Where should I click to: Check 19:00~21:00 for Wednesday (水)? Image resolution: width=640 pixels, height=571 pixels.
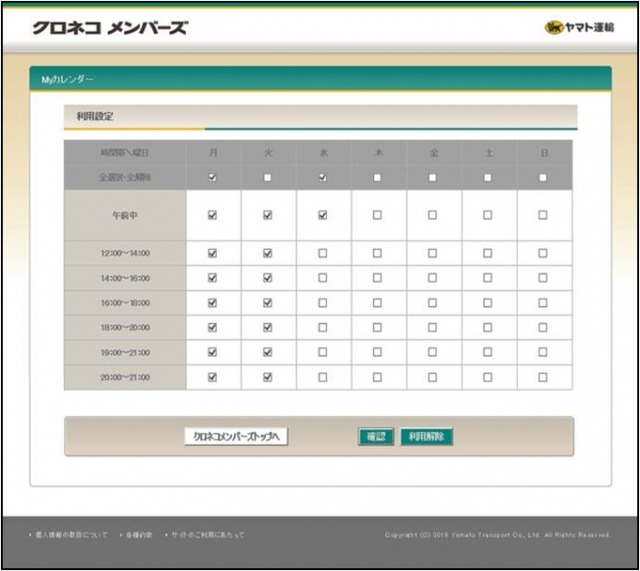coord(322,352)
